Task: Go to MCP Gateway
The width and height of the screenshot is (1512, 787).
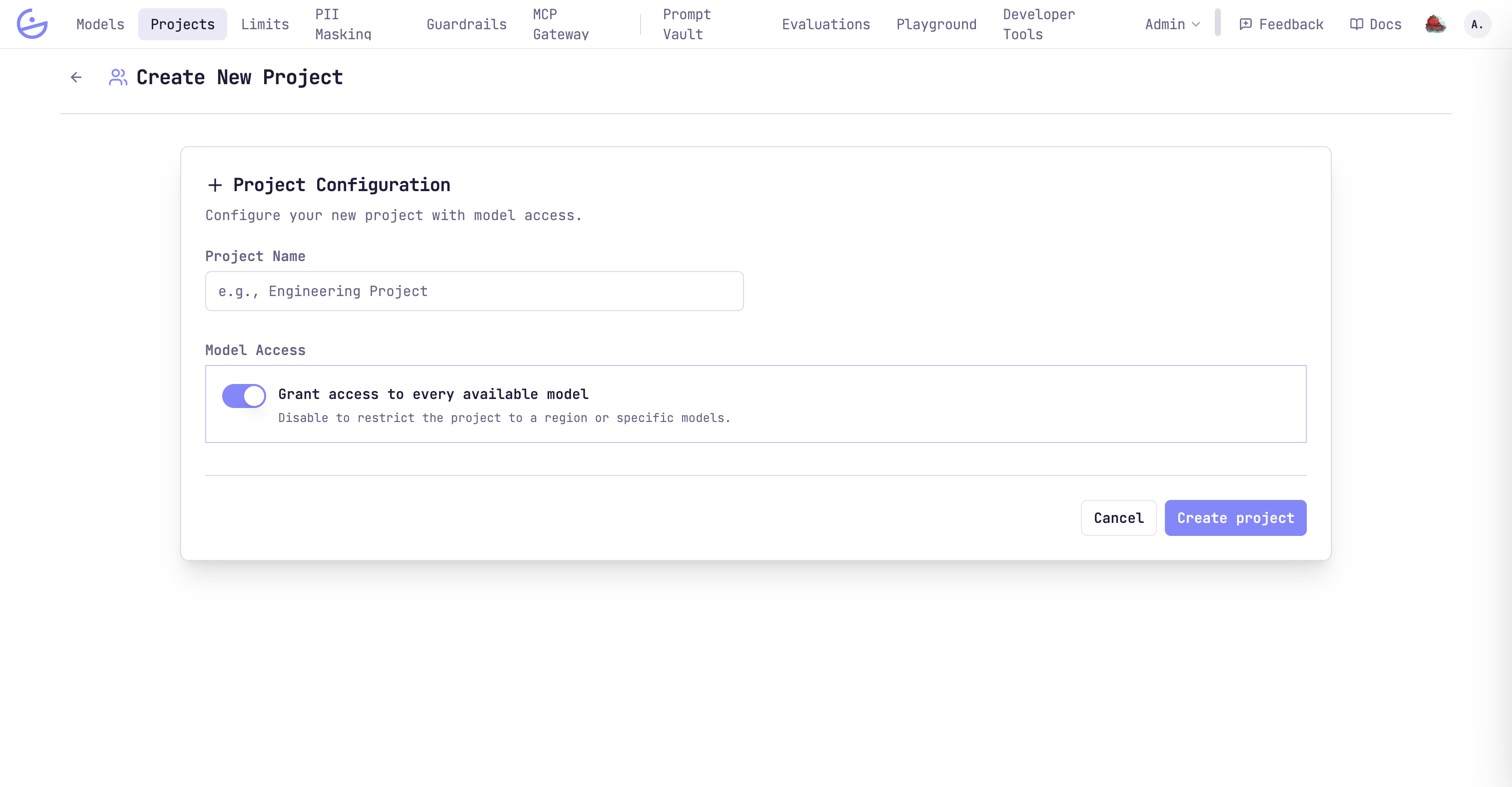Action: click(561, 24)
